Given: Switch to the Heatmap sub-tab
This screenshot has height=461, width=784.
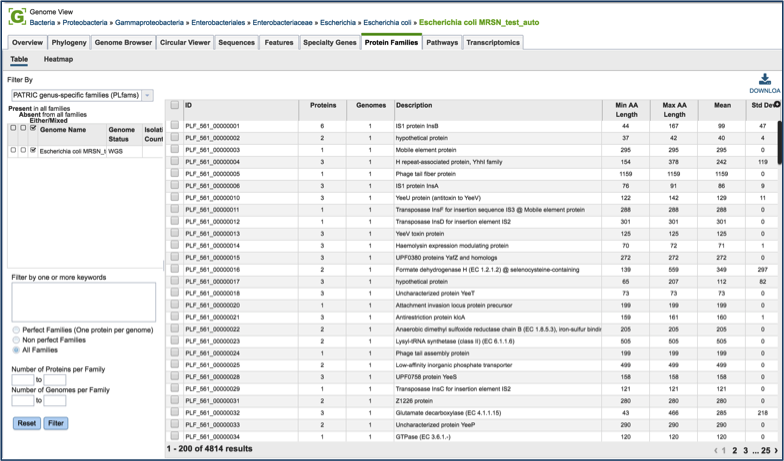Looking at the screenshot, I should click(x=58, y=59).
